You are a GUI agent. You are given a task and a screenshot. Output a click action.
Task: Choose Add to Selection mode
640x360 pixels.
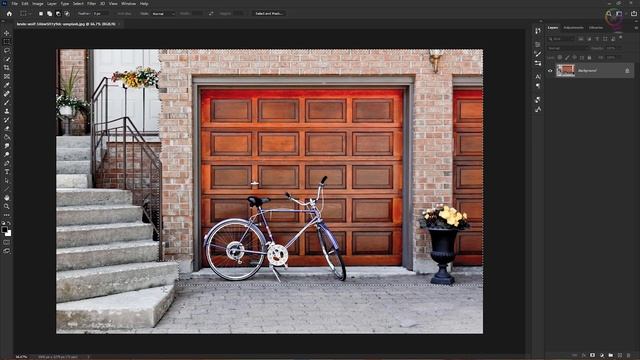[x=49, y=13]
